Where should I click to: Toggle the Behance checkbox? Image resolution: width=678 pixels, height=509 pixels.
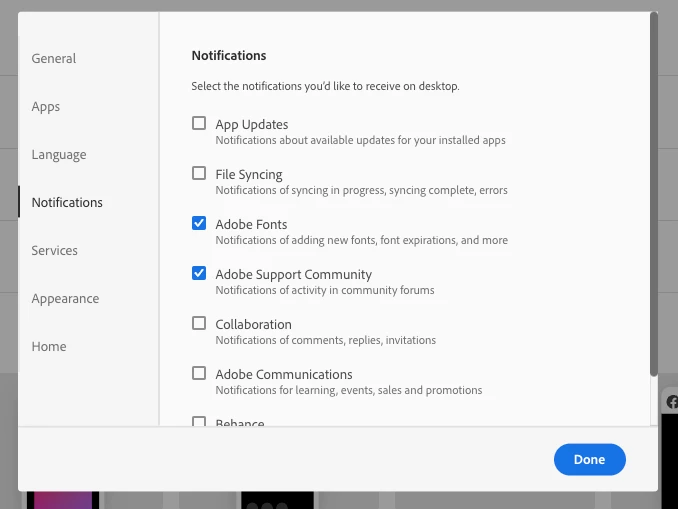[199, 421]
